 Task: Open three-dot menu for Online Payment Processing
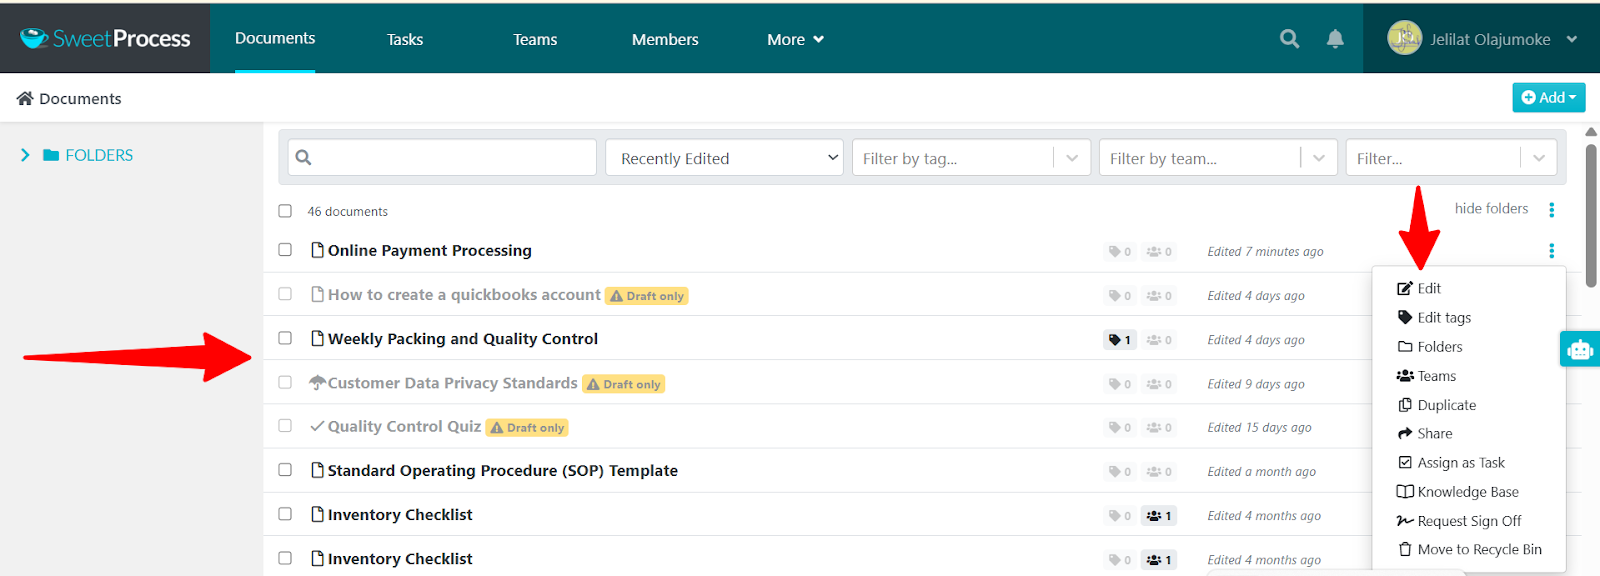tap(1551, 251)
